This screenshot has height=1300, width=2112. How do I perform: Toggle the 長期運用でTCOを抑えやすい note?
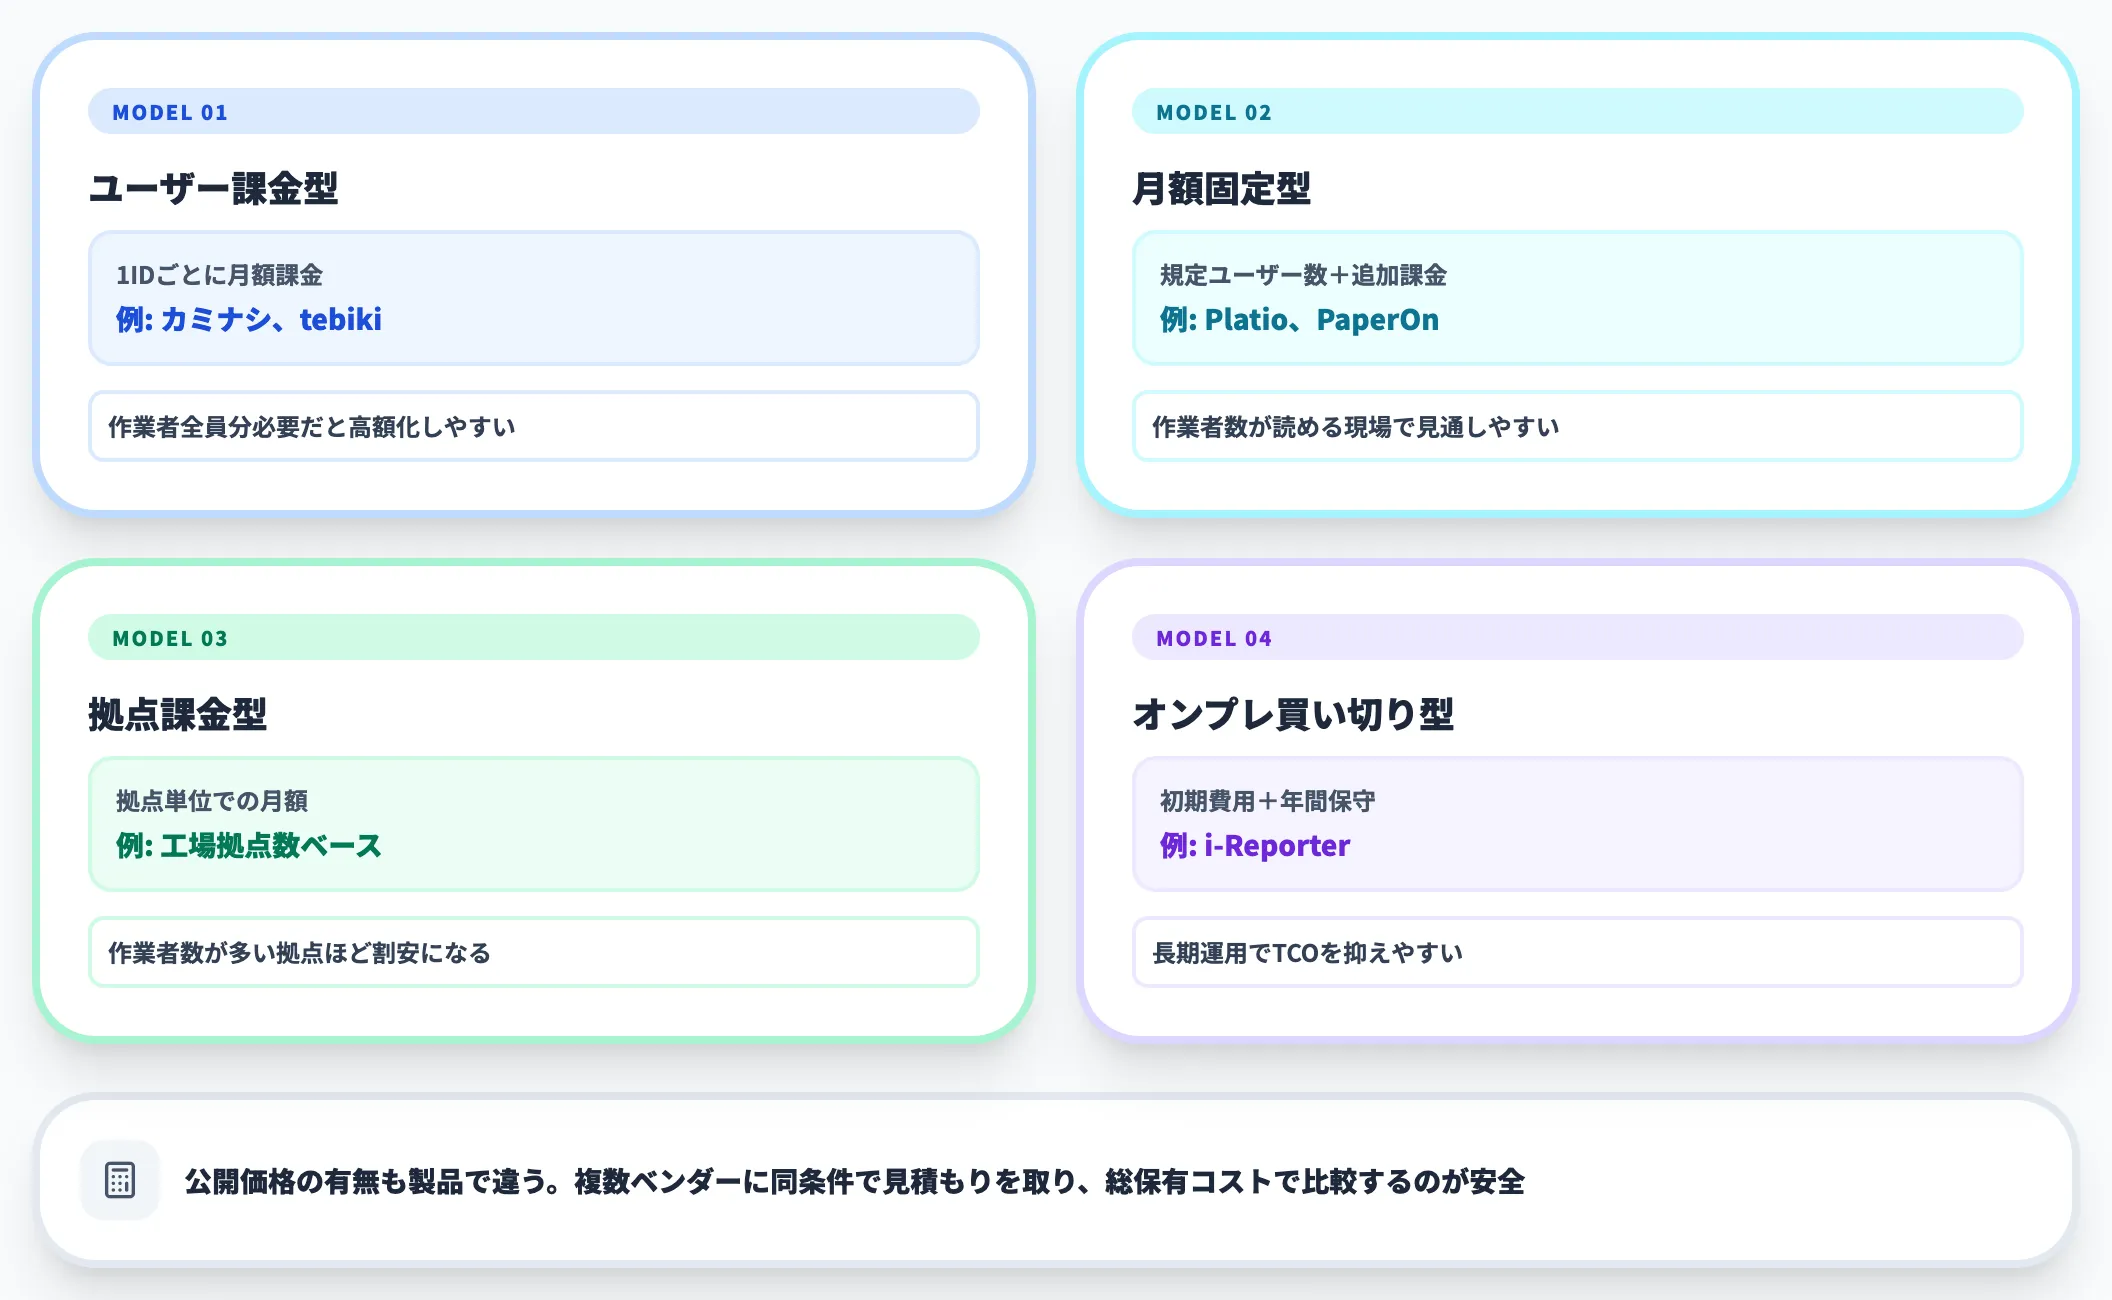(1580, 953)
